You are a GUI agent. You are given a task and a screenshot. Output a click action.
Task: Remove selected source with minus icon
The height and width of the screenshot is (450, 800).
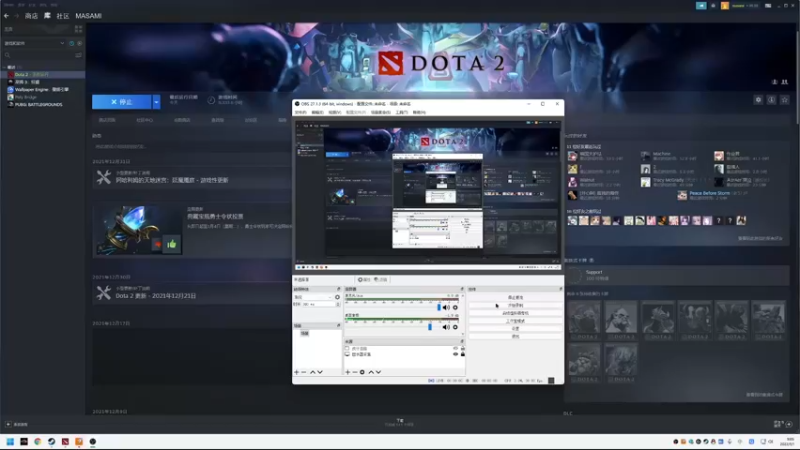[x=355, y=372]
